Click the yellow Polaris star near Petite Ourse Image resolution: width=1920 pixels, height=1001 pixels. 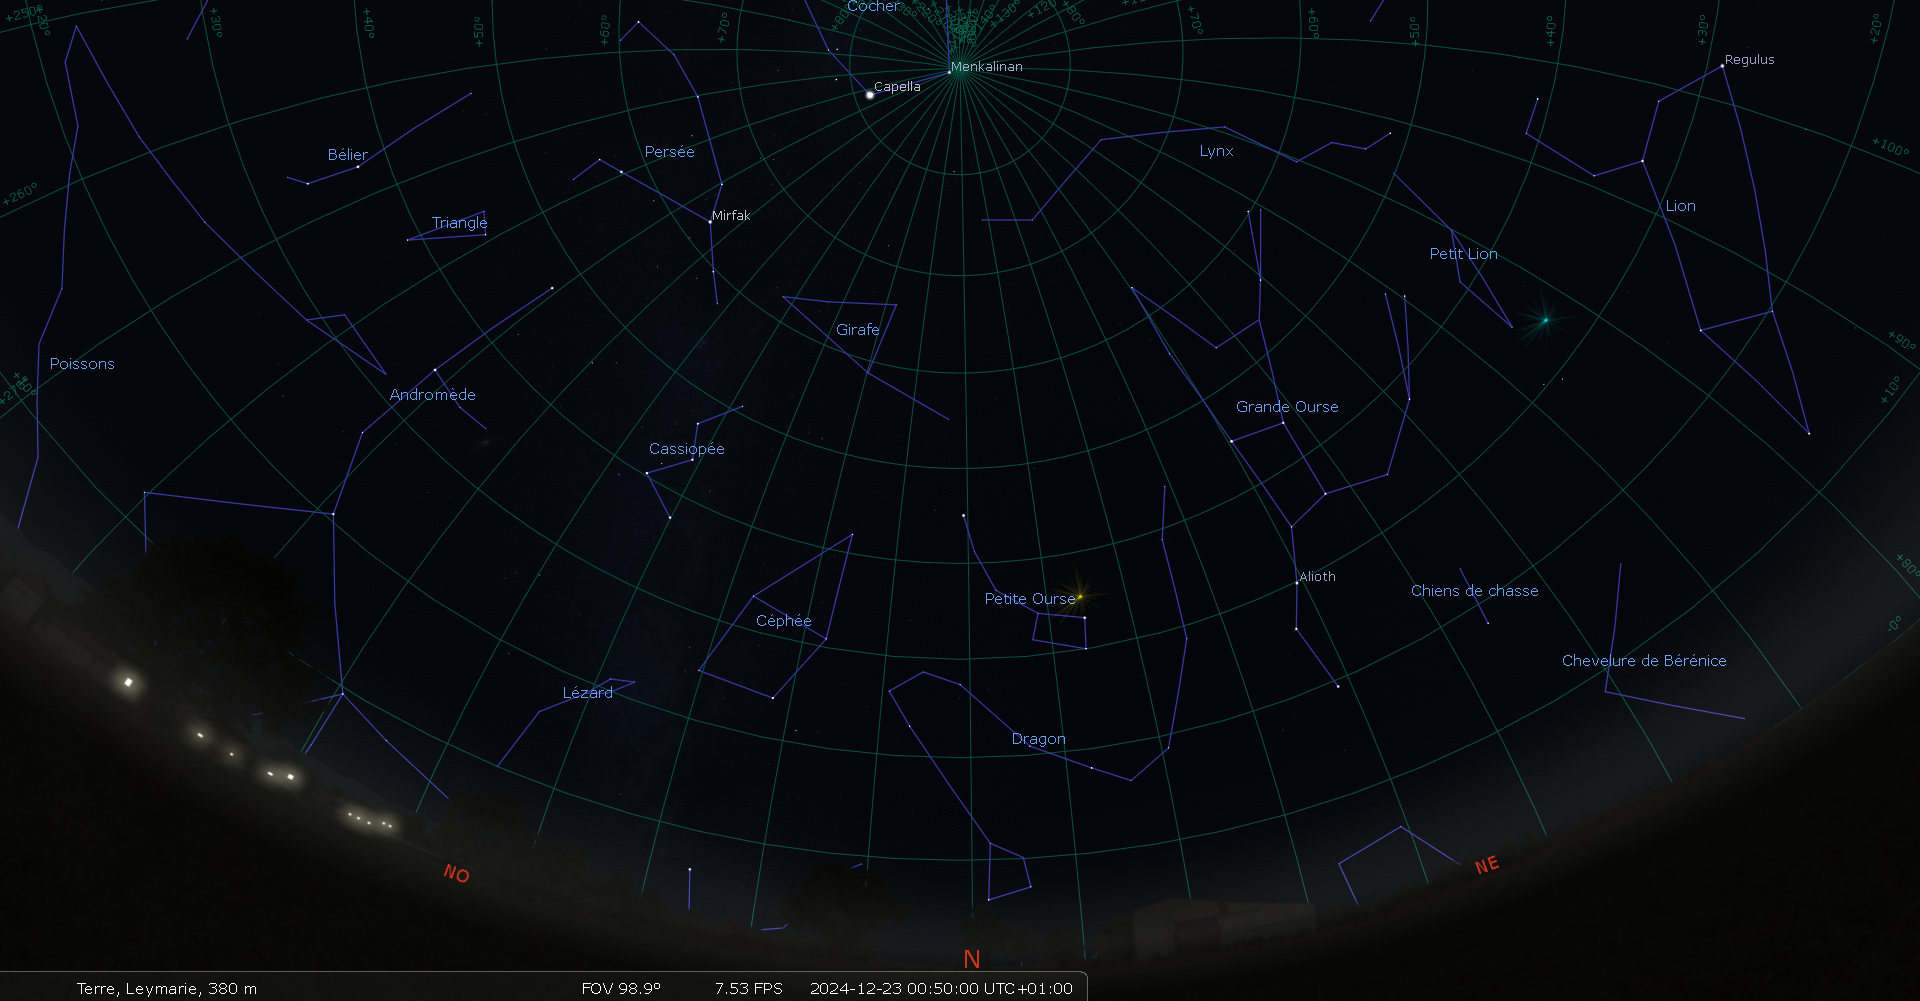coord(1080,597)
